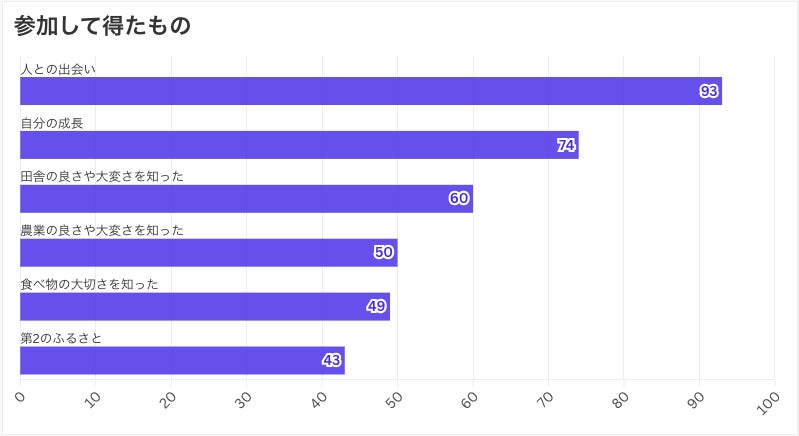This screenshot has height=436, width=799.
Task: Click the 食べ物の大切さを知った label text
Action: pos(89,285)
